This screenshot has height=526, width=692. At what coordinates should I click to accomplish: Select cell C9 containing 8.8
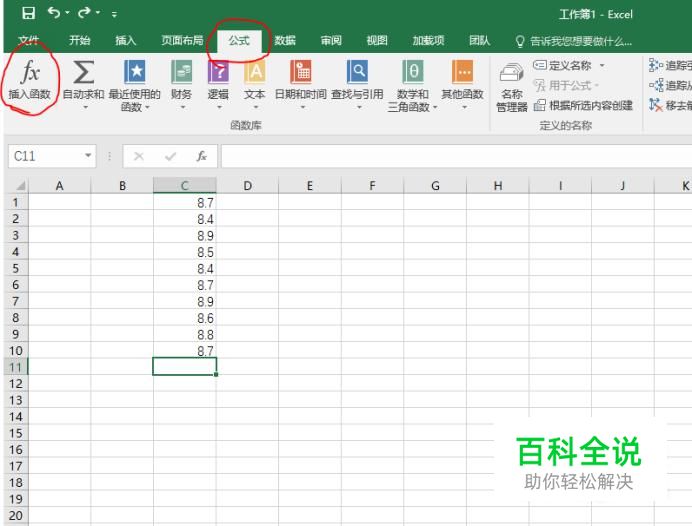(x=185, y=334)
